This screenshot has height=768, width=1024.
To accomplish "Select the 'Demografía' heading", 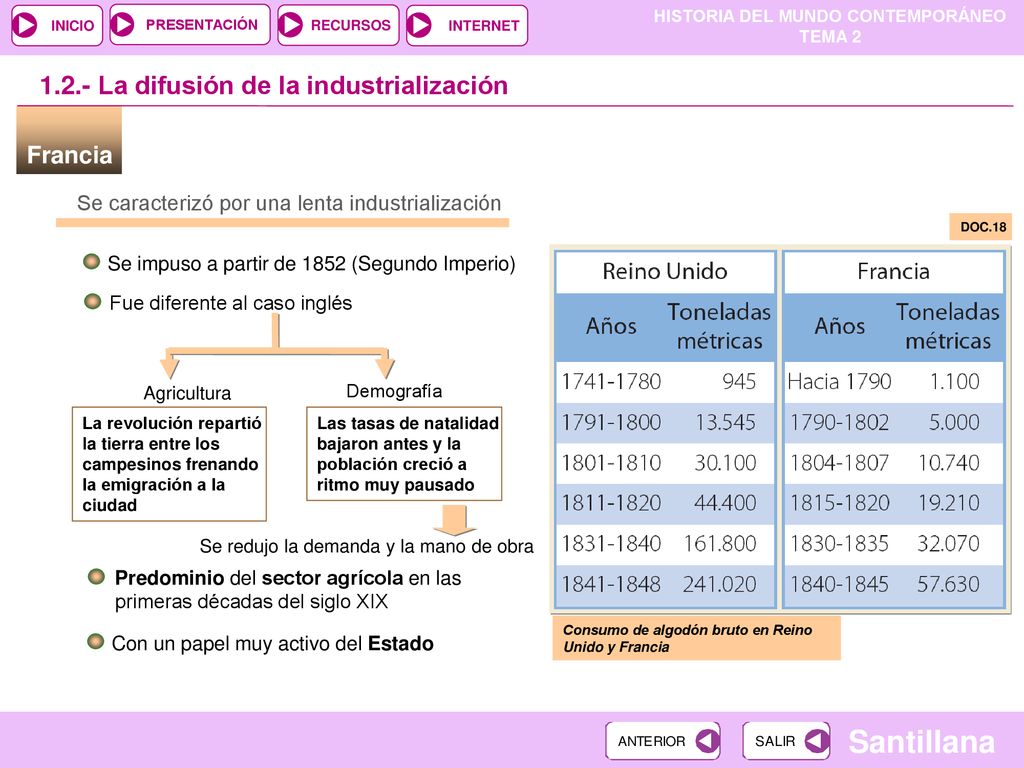I will (x=394, y=391).
